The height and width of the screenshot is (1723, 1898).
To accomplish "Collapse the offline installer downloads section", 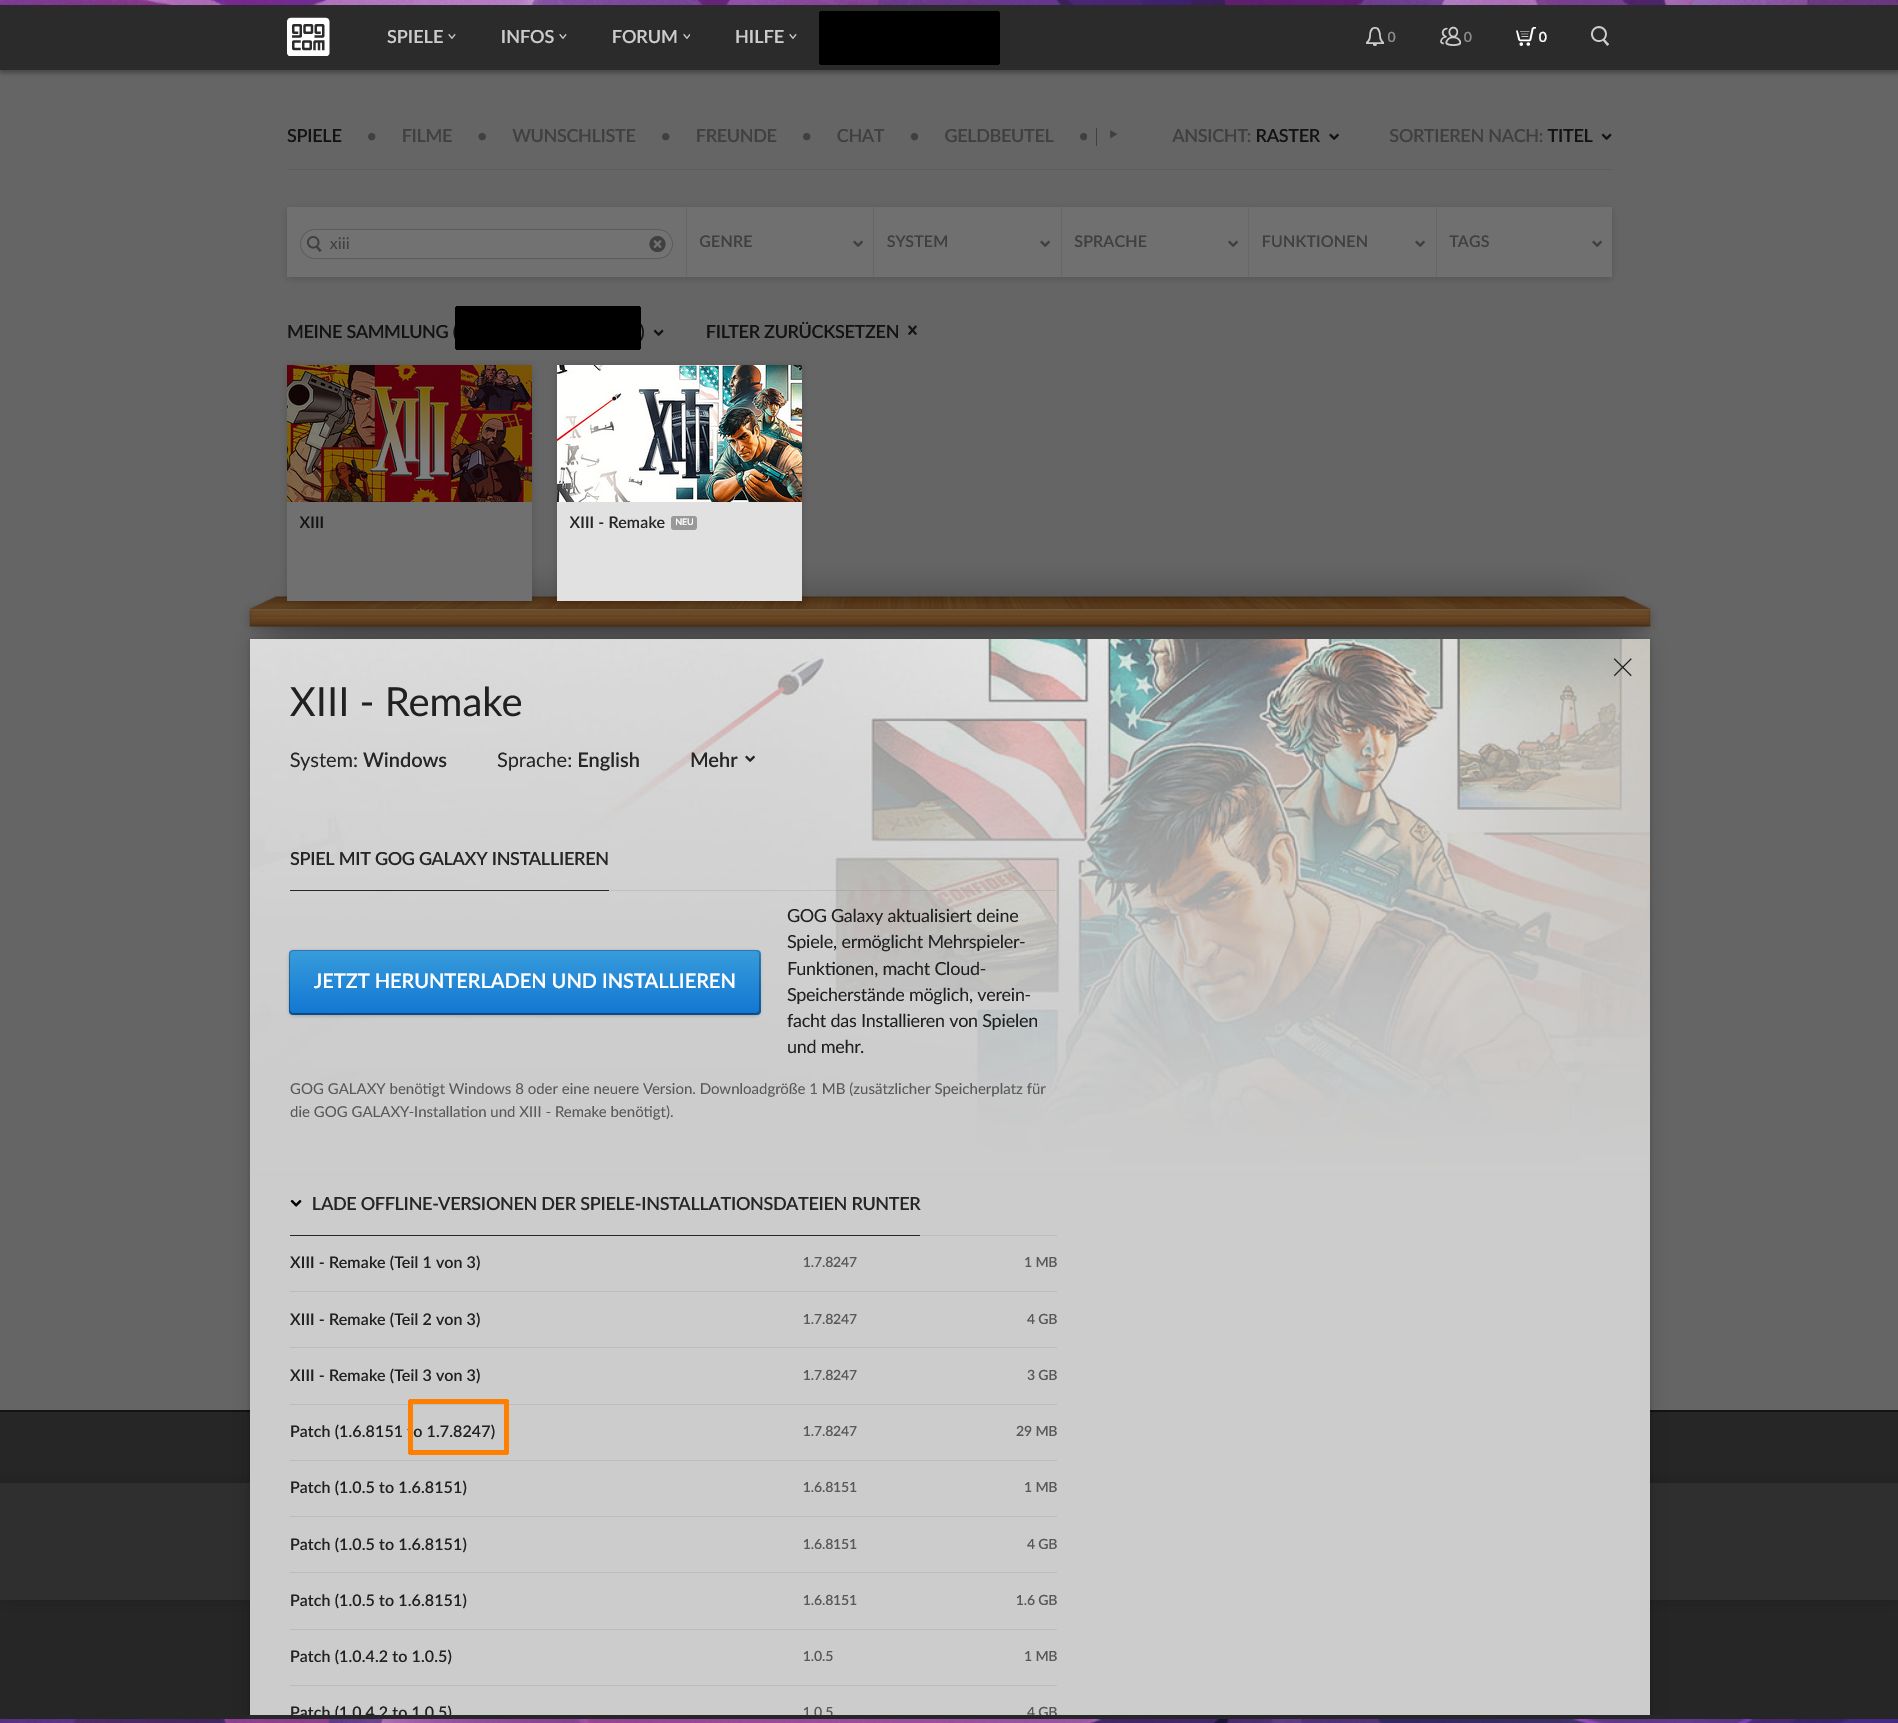I will 605,1204.
